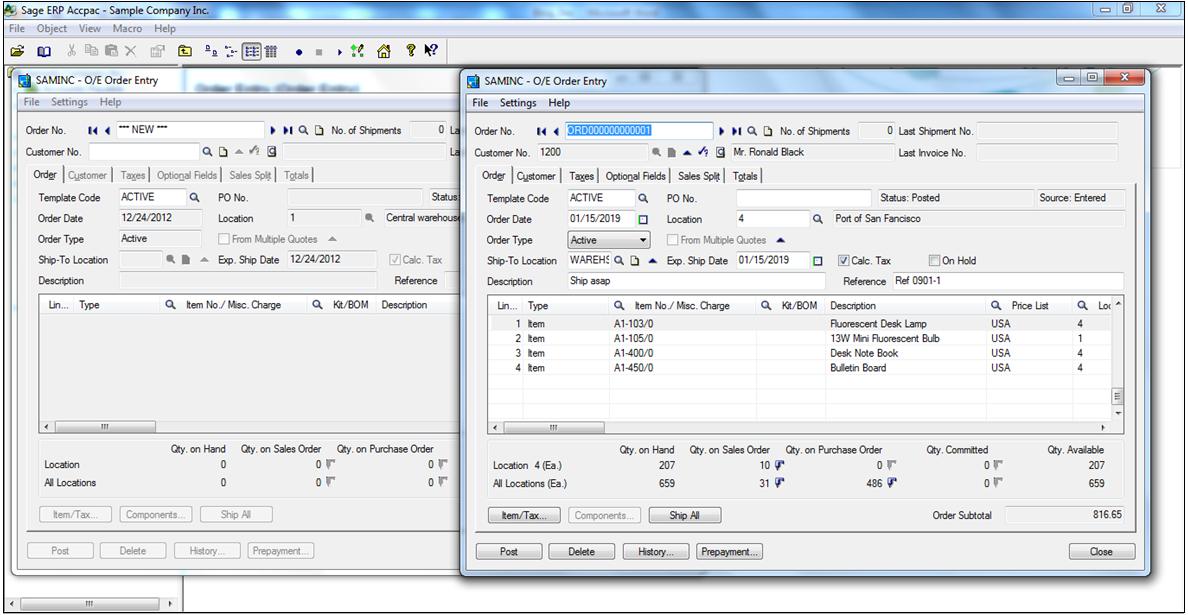Screen dimensions: 1188x615
Task: Open Ship-To Location finder in front window
Action: 619,261
